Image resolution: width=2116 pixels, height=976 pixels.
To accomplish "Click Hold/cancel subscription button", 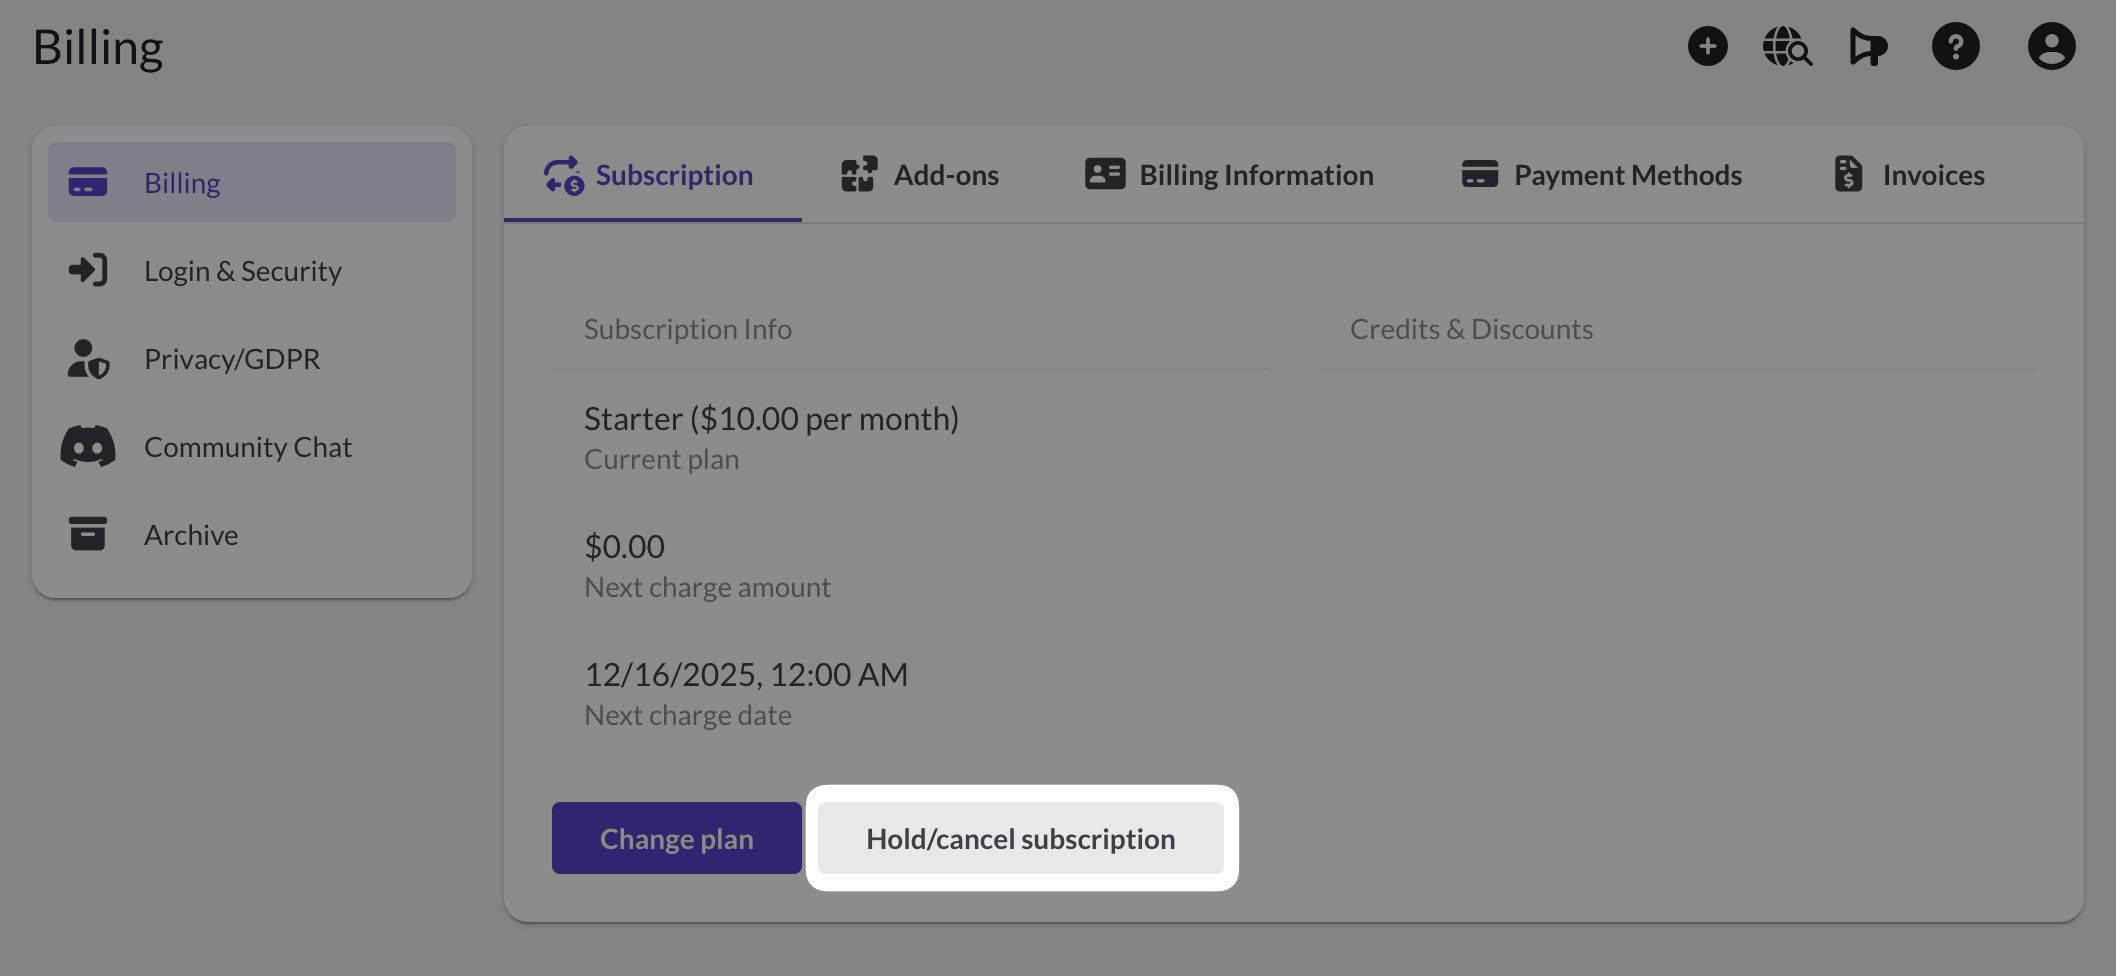I will click(1020, 838).
